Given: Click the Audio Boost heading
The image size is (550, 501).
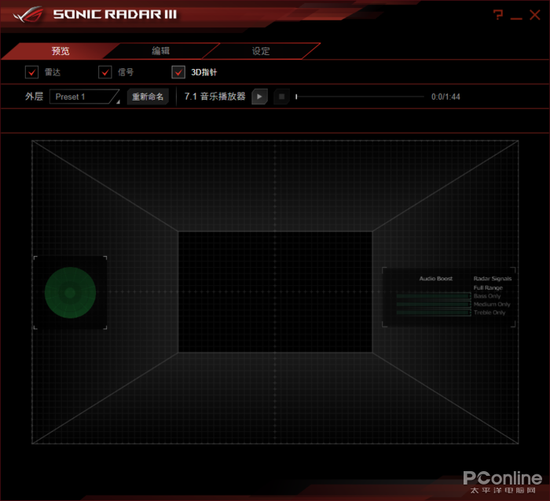Looking at the screenshot, I should click(x=436, y=279).
